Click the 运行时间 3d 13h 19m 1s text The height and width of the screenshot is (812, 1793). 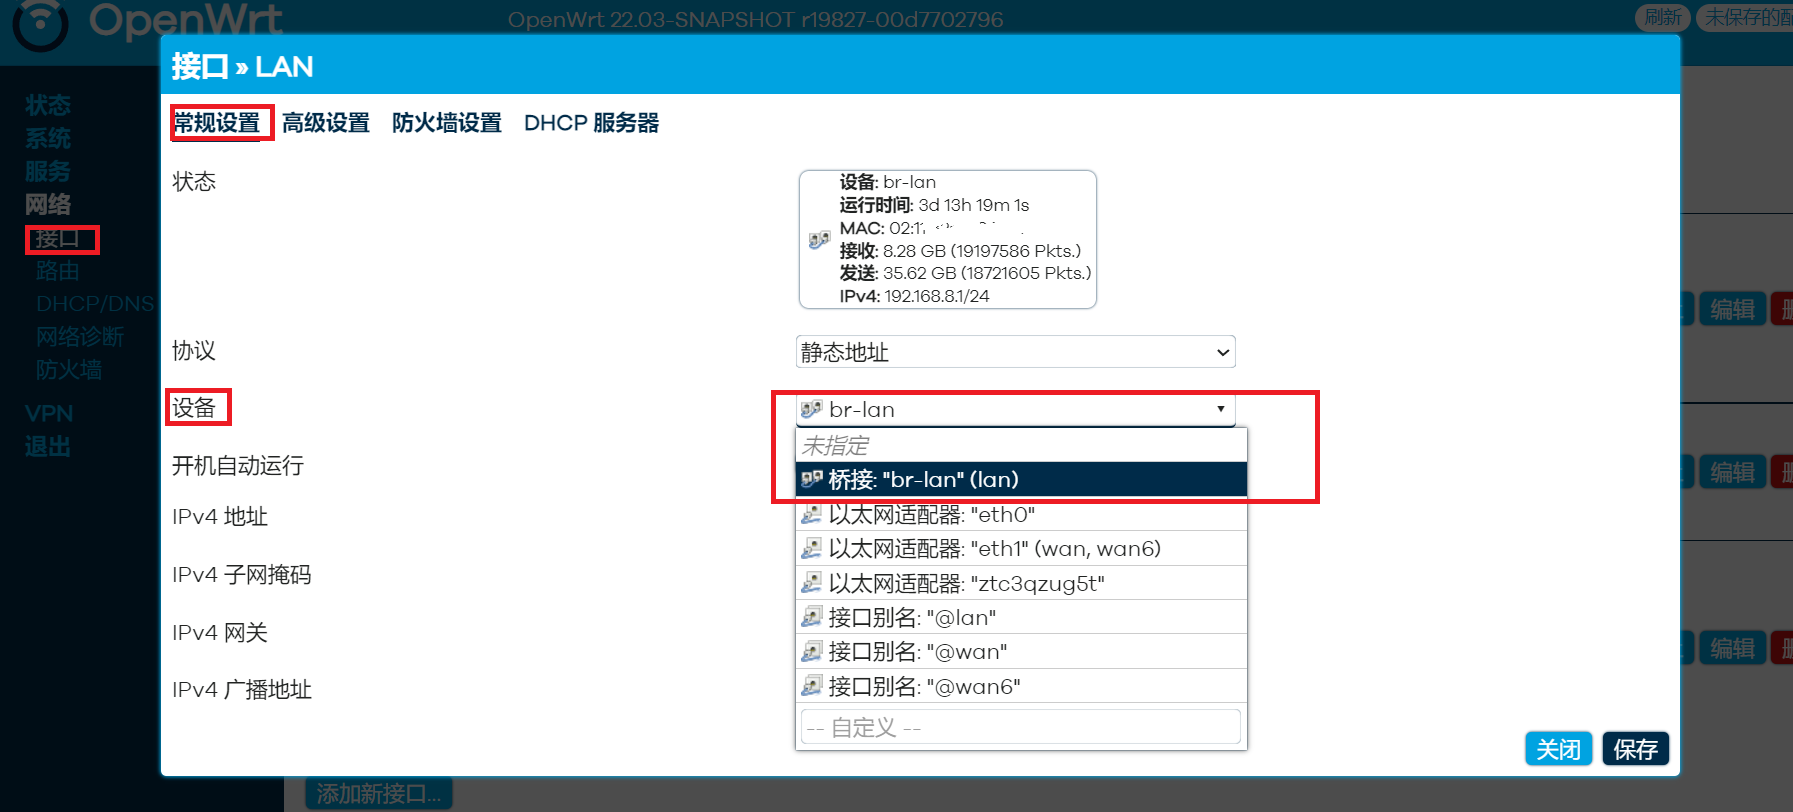[x=934, y=205]
